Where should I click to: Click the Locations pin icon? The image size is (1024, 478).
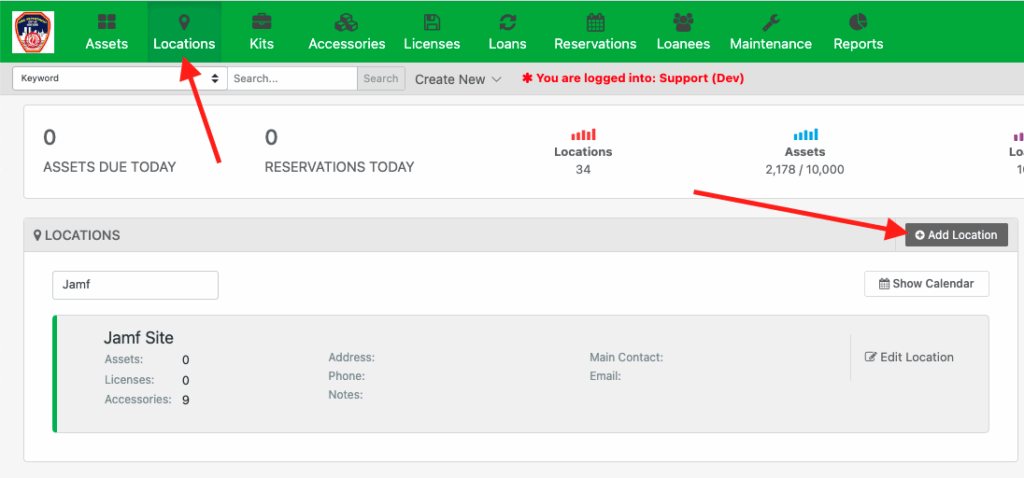(x=184, y=22)
